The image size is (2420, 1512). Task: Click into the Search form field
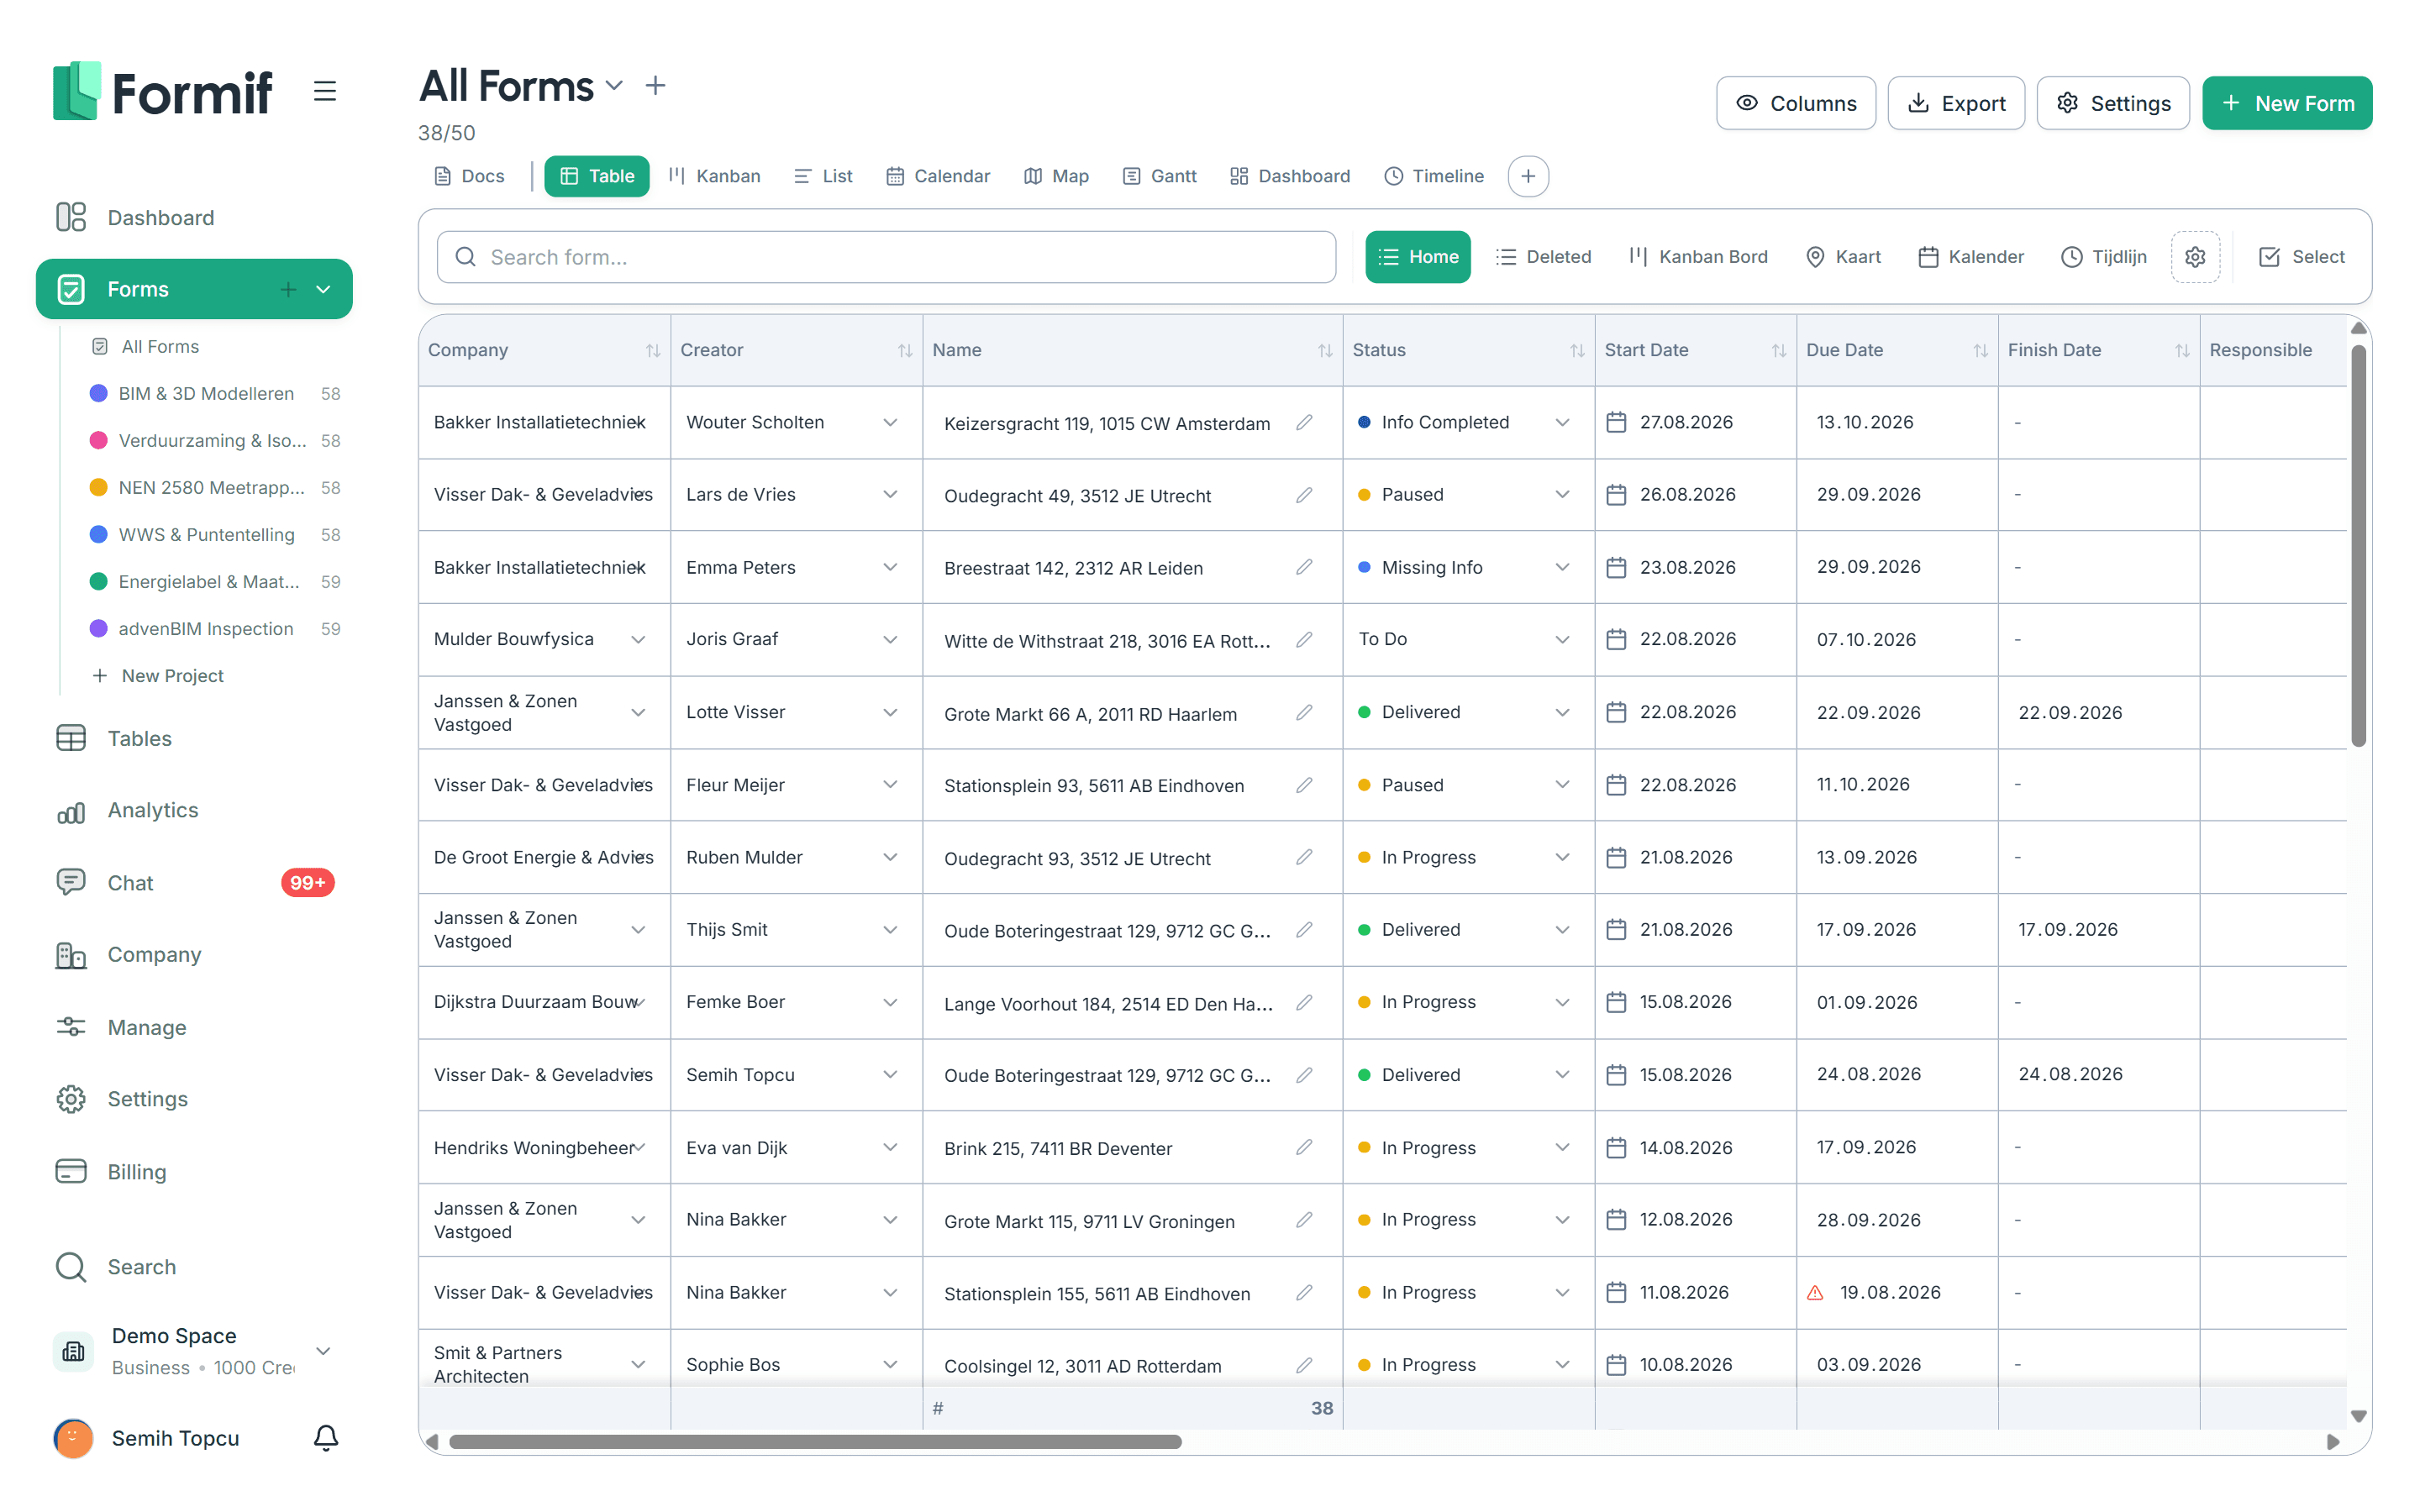coord(886,257)
